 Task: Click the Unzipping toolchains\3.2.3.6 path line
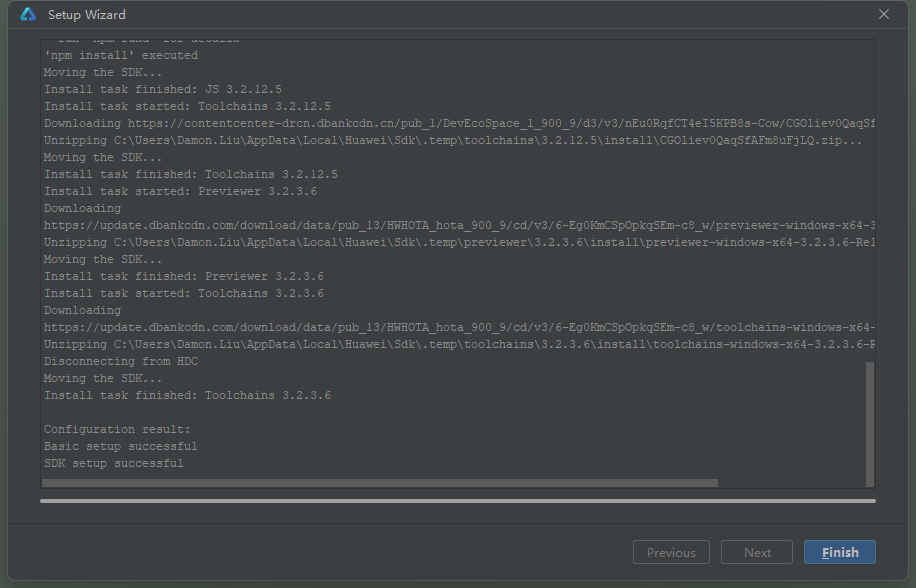click(459, 345)
